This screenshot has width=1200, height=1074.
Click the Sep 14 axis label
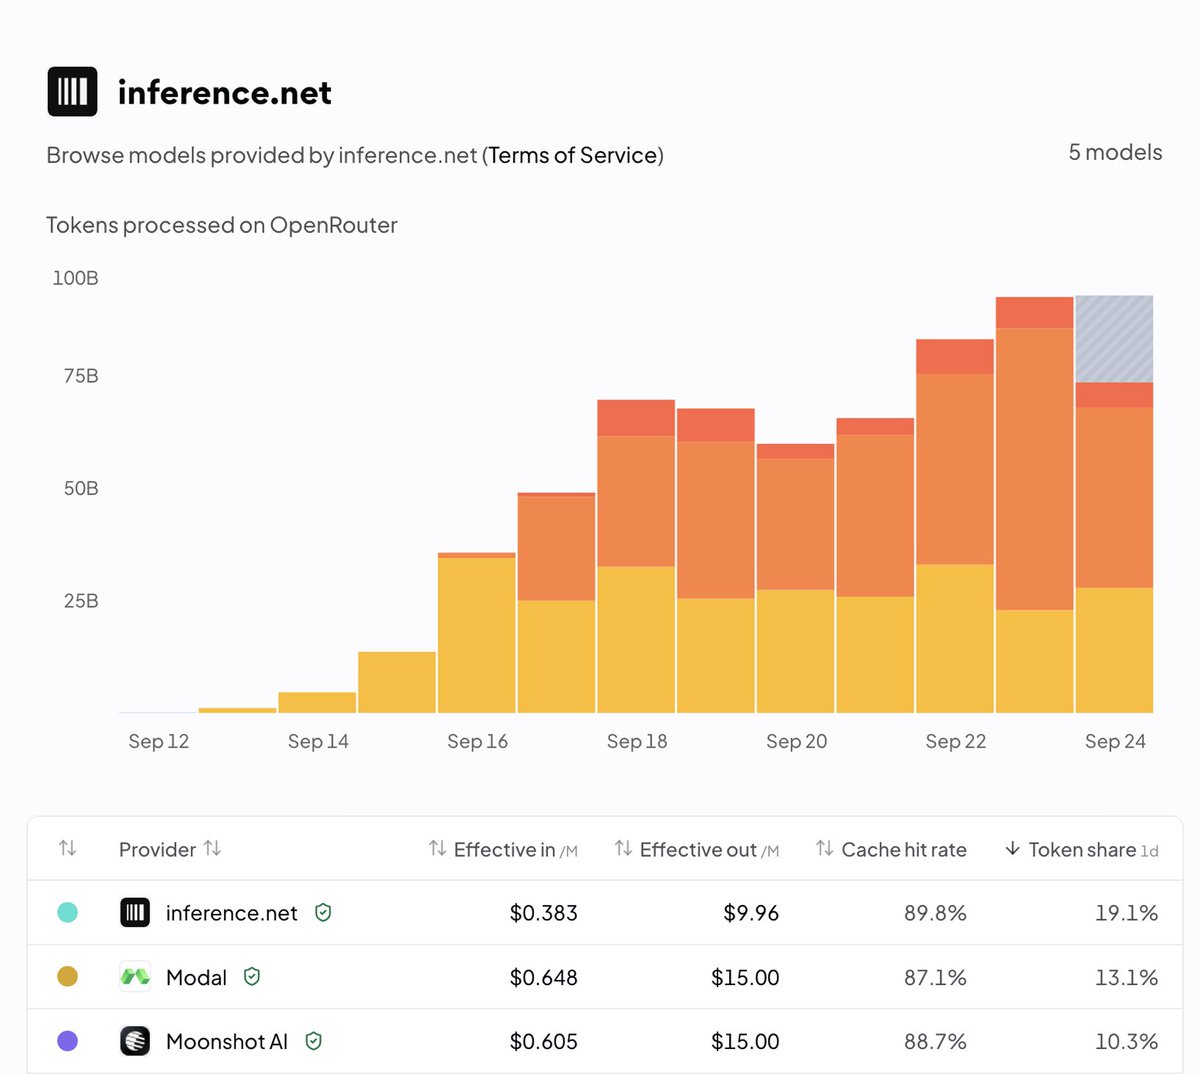[318, 741]
